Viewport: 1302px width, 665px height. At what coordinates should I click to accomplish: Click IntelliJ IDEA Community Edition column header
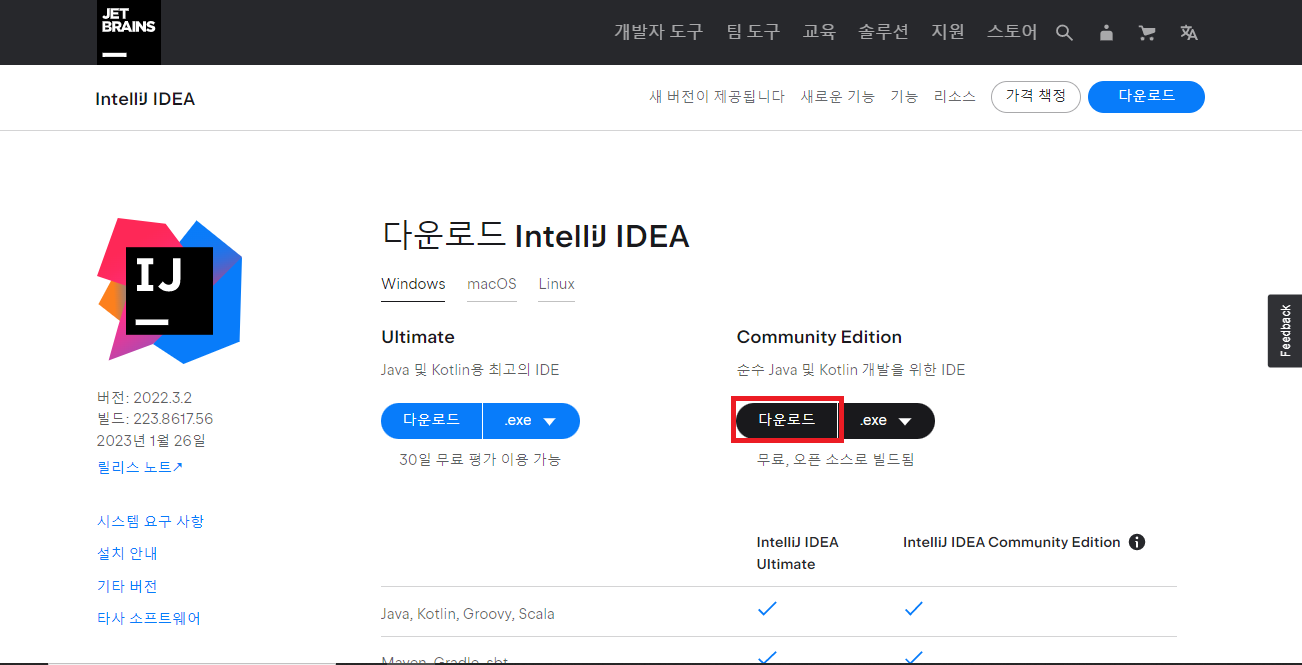(1011, 542)
